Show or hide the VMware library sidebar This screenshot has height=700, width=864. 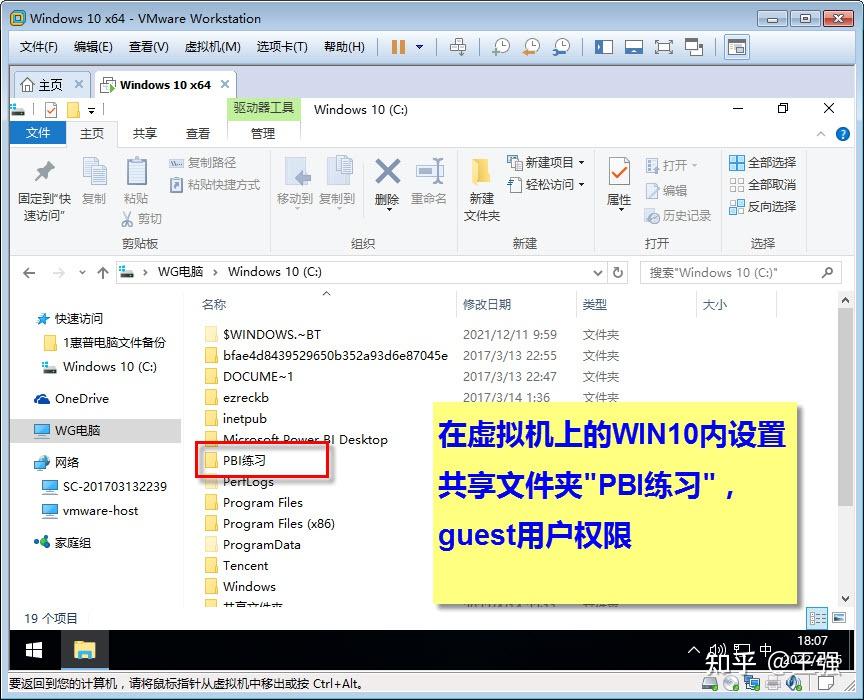[604, 47]
